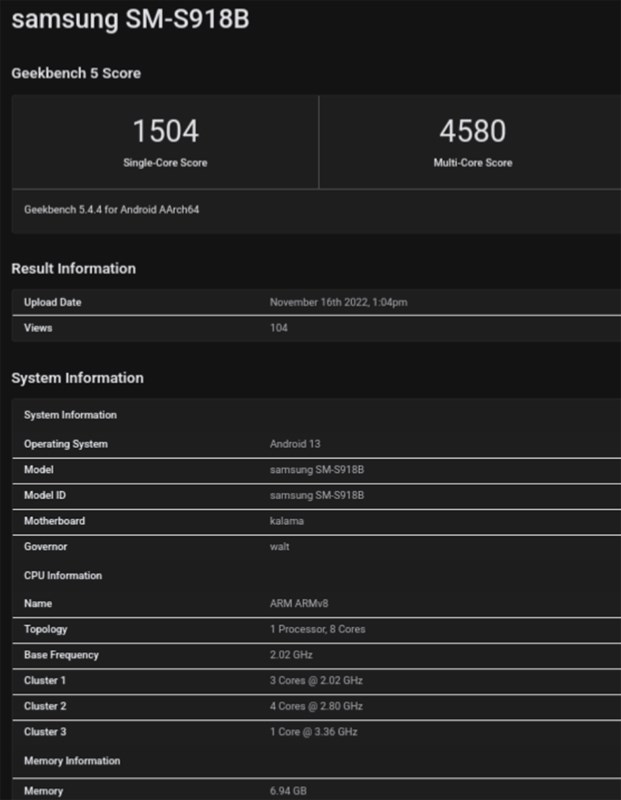The width and height of the screenshot is (621, 800).
Task: Click the '1 Processor, 8 Cores' value
Action: click(x=317, y=629)
